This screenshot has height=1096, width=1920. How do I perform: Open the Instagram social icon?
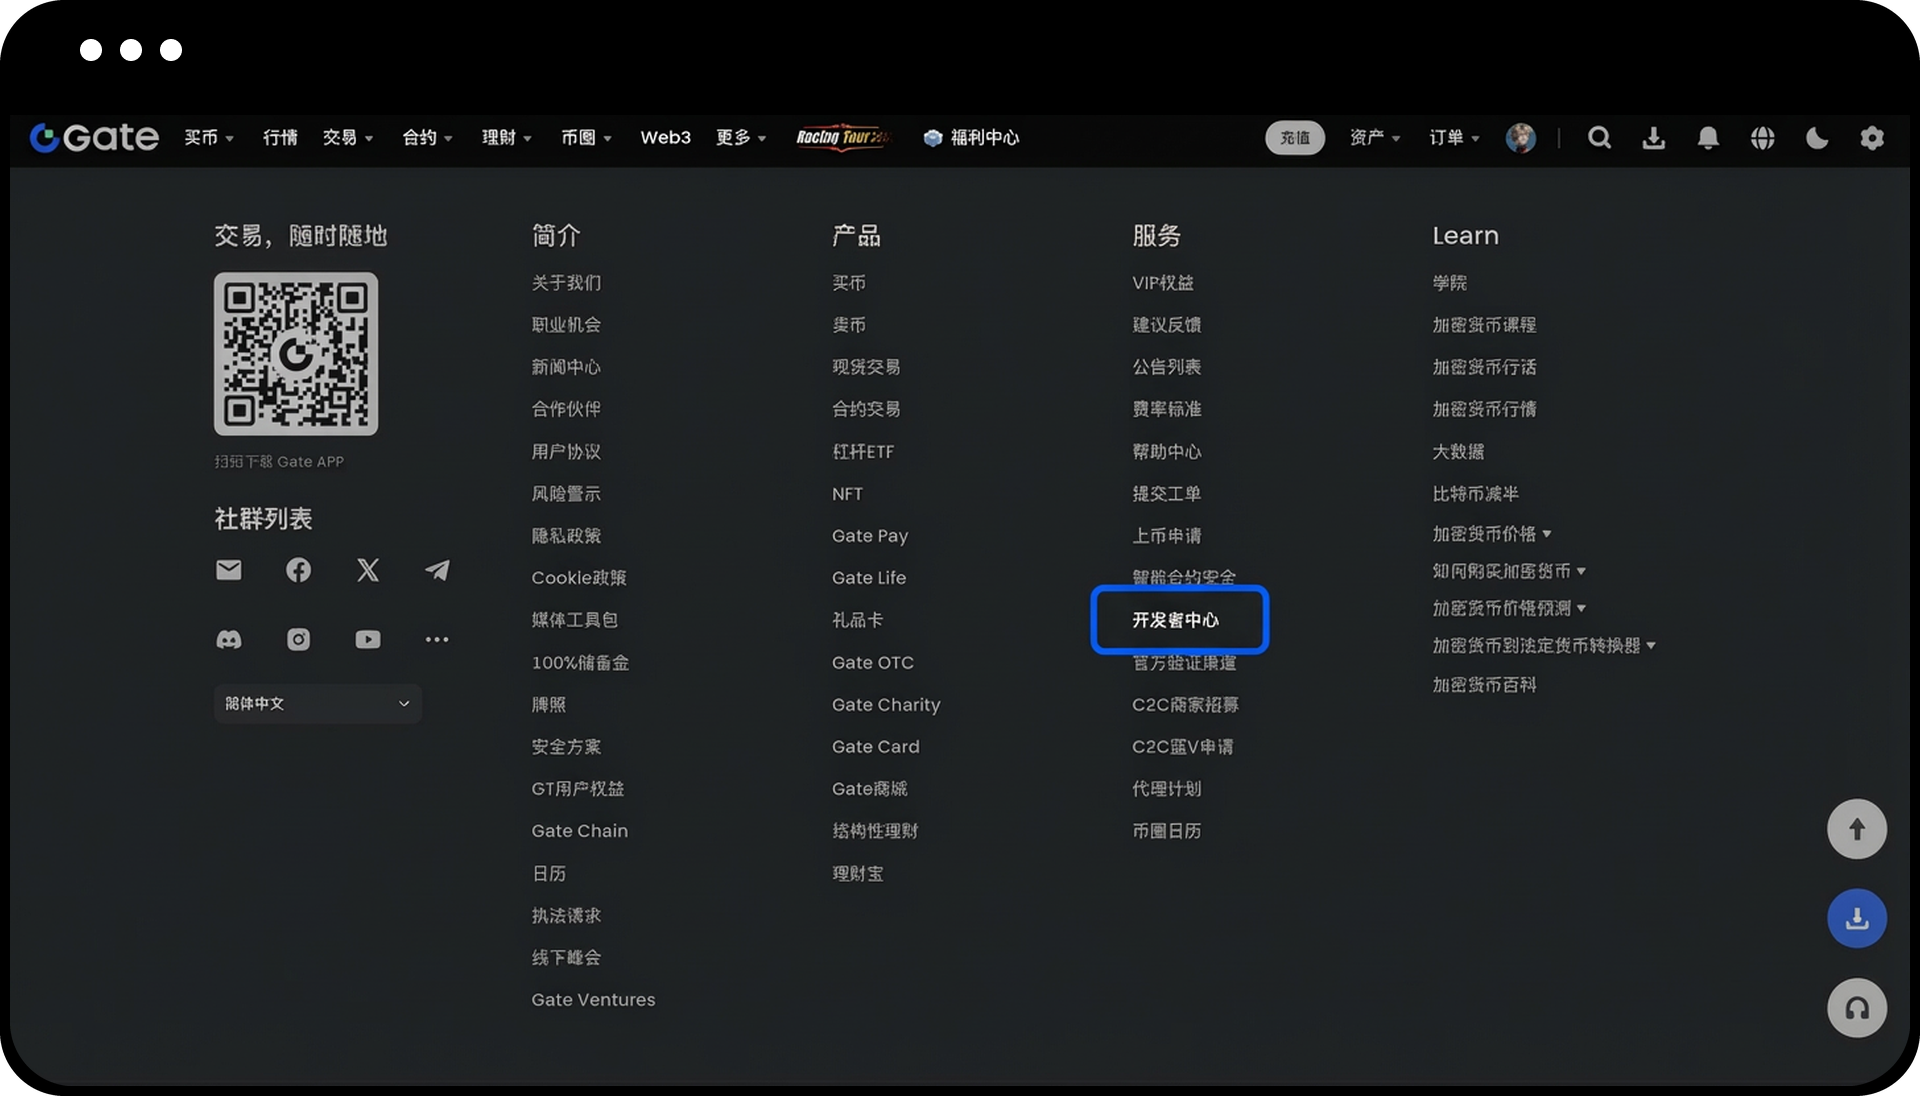298,639
